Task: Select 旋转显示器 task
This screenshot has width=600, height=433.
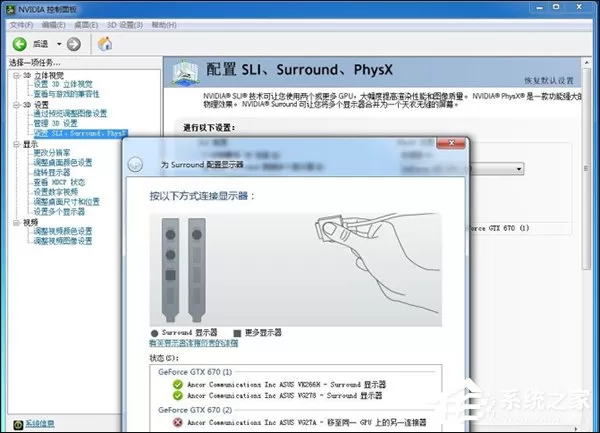Action: click(52, 172)
